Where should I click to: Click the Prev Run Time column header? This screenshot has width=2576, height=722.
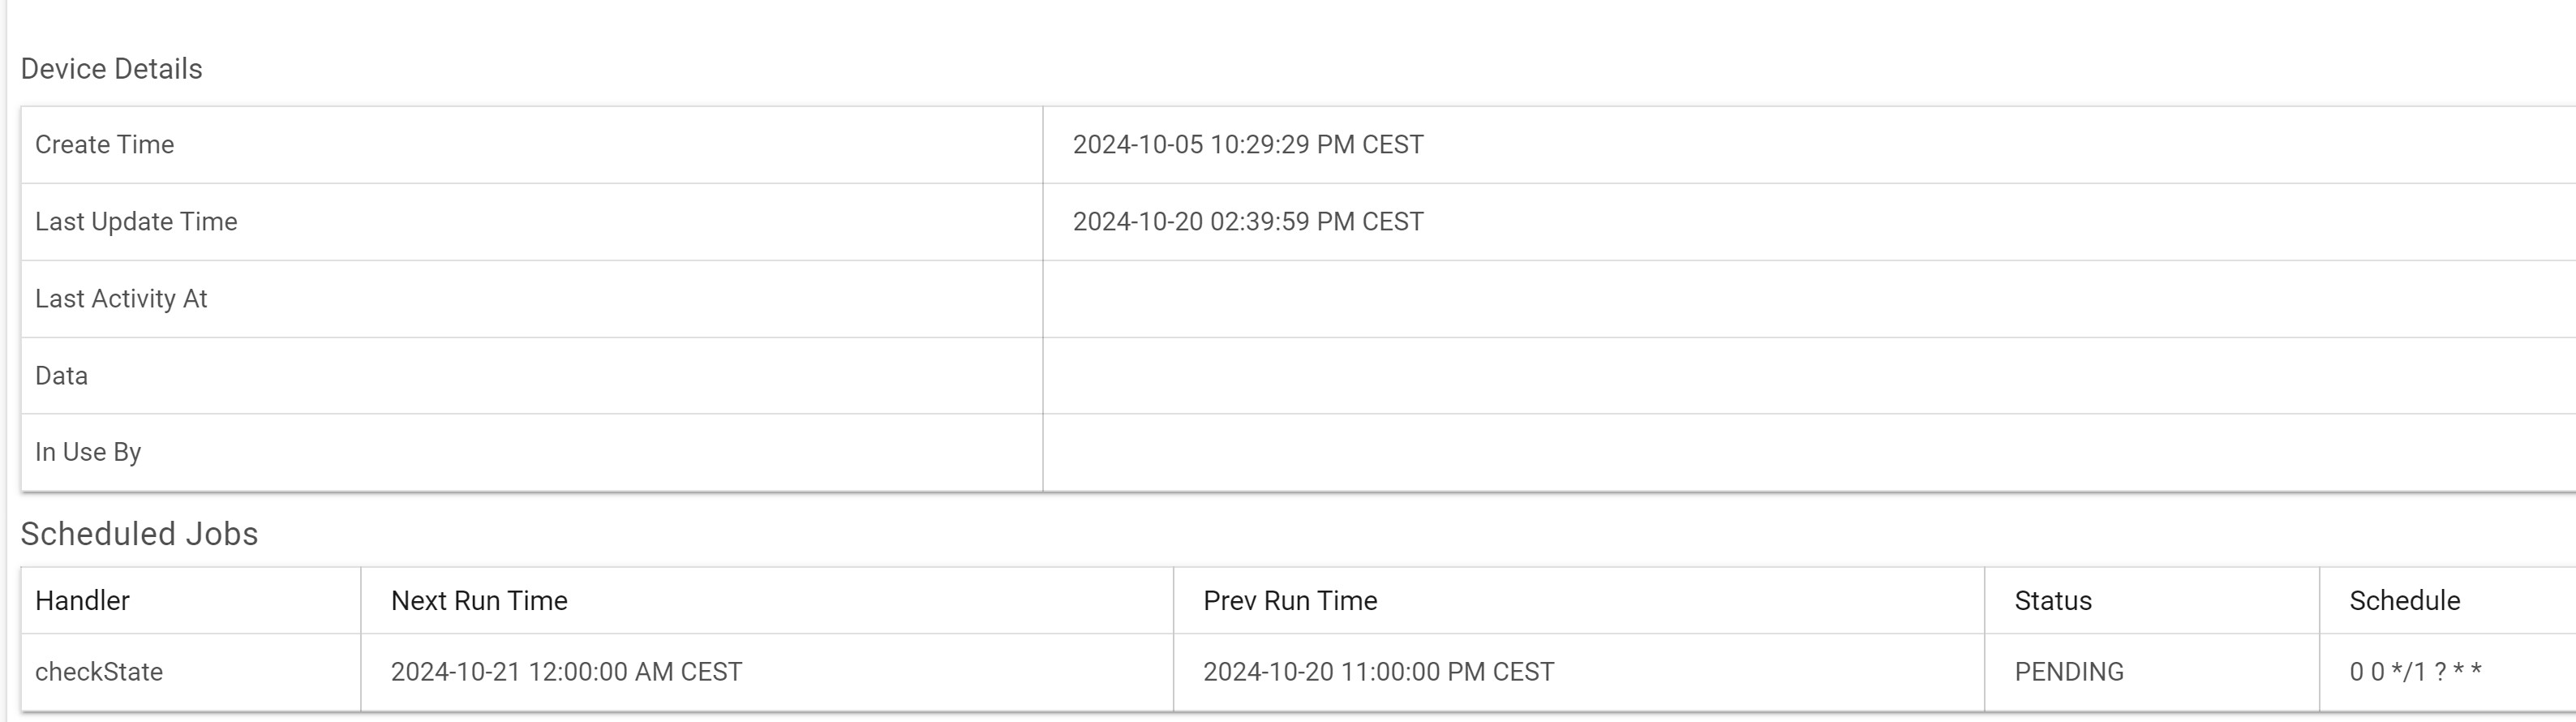tap(1290, 601)
